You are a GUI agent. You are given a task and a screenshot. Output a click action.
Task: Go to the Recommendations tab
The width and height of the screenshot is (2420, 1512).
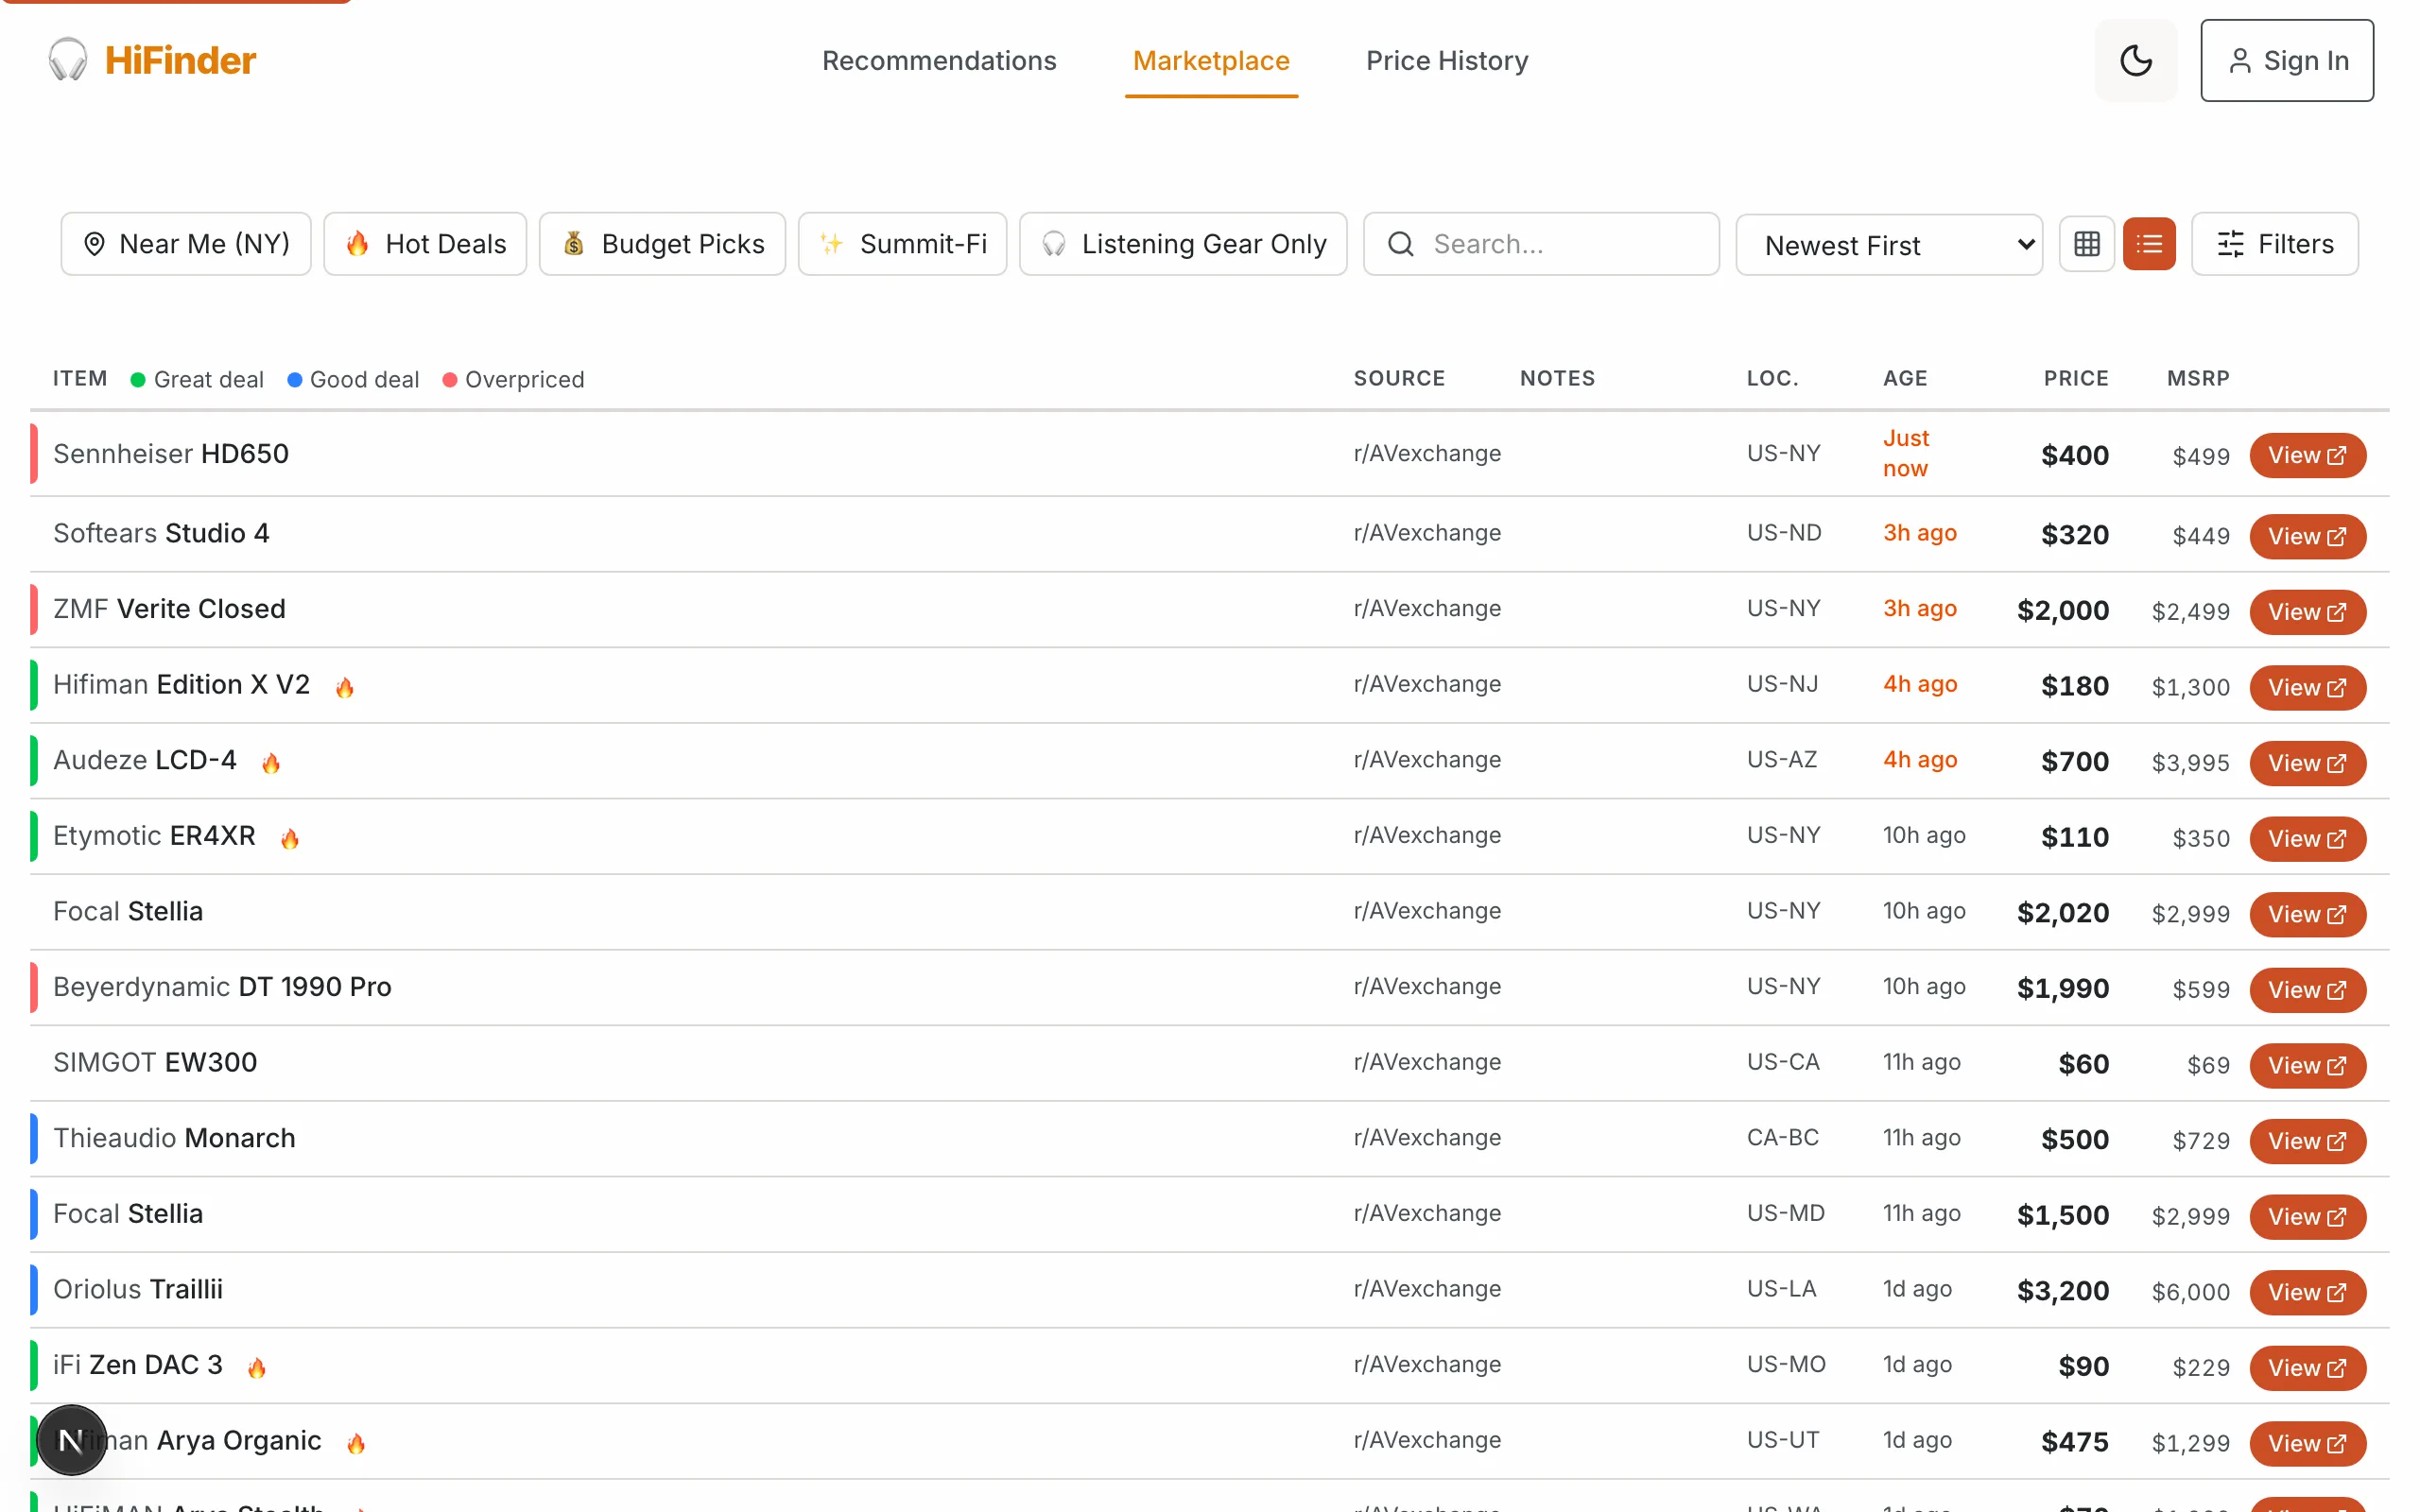pos(939,61)
